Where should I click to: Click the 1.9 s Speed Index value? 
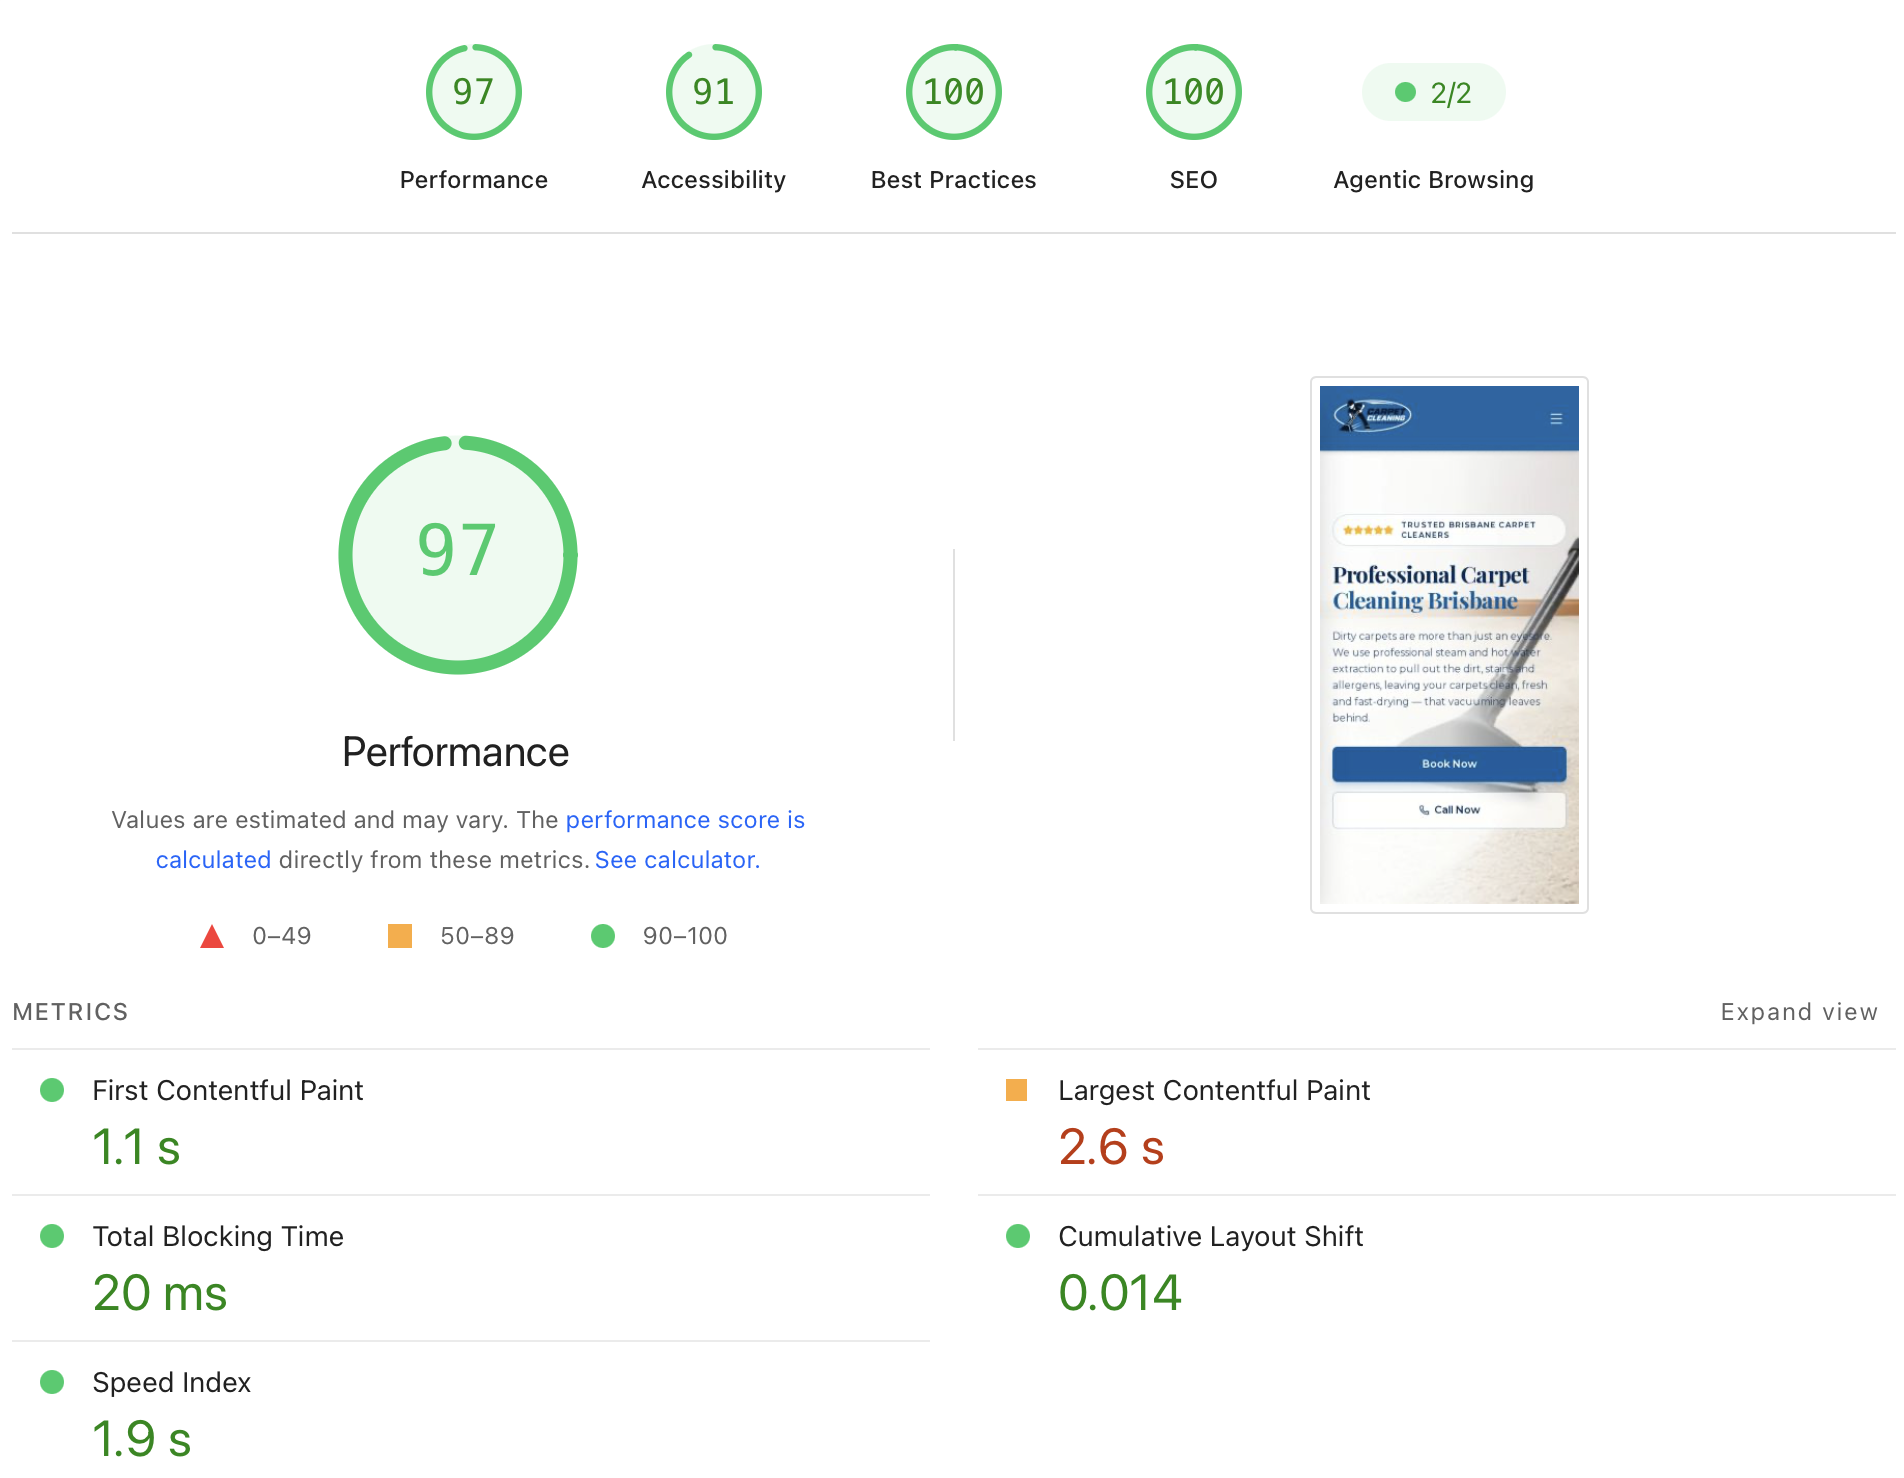pos(141,1439)
